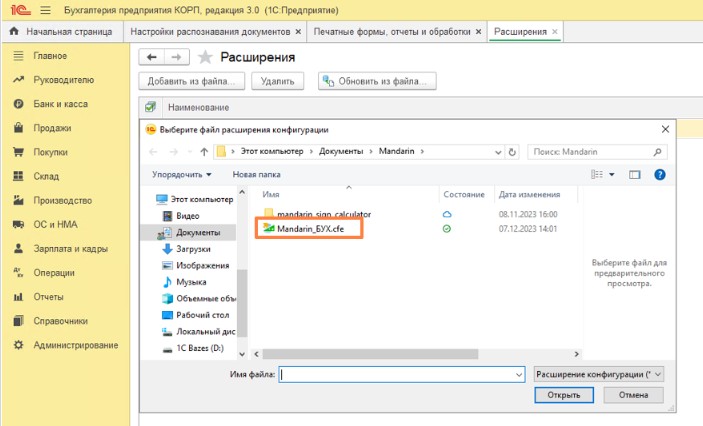
Task: Close the file selection dialog
Action: point(665,130)
